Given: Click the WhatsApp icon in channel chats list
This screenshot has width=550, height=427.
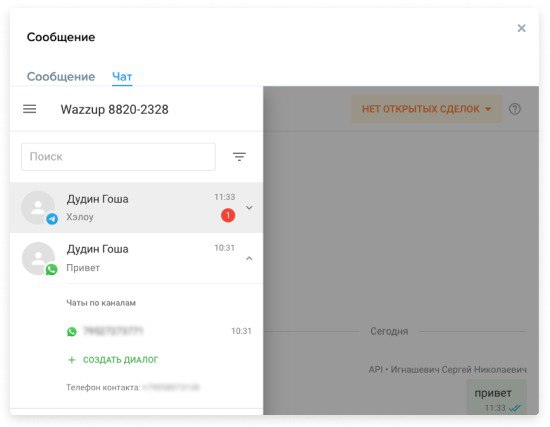Looking at the screenshot, I should point(72,331).
